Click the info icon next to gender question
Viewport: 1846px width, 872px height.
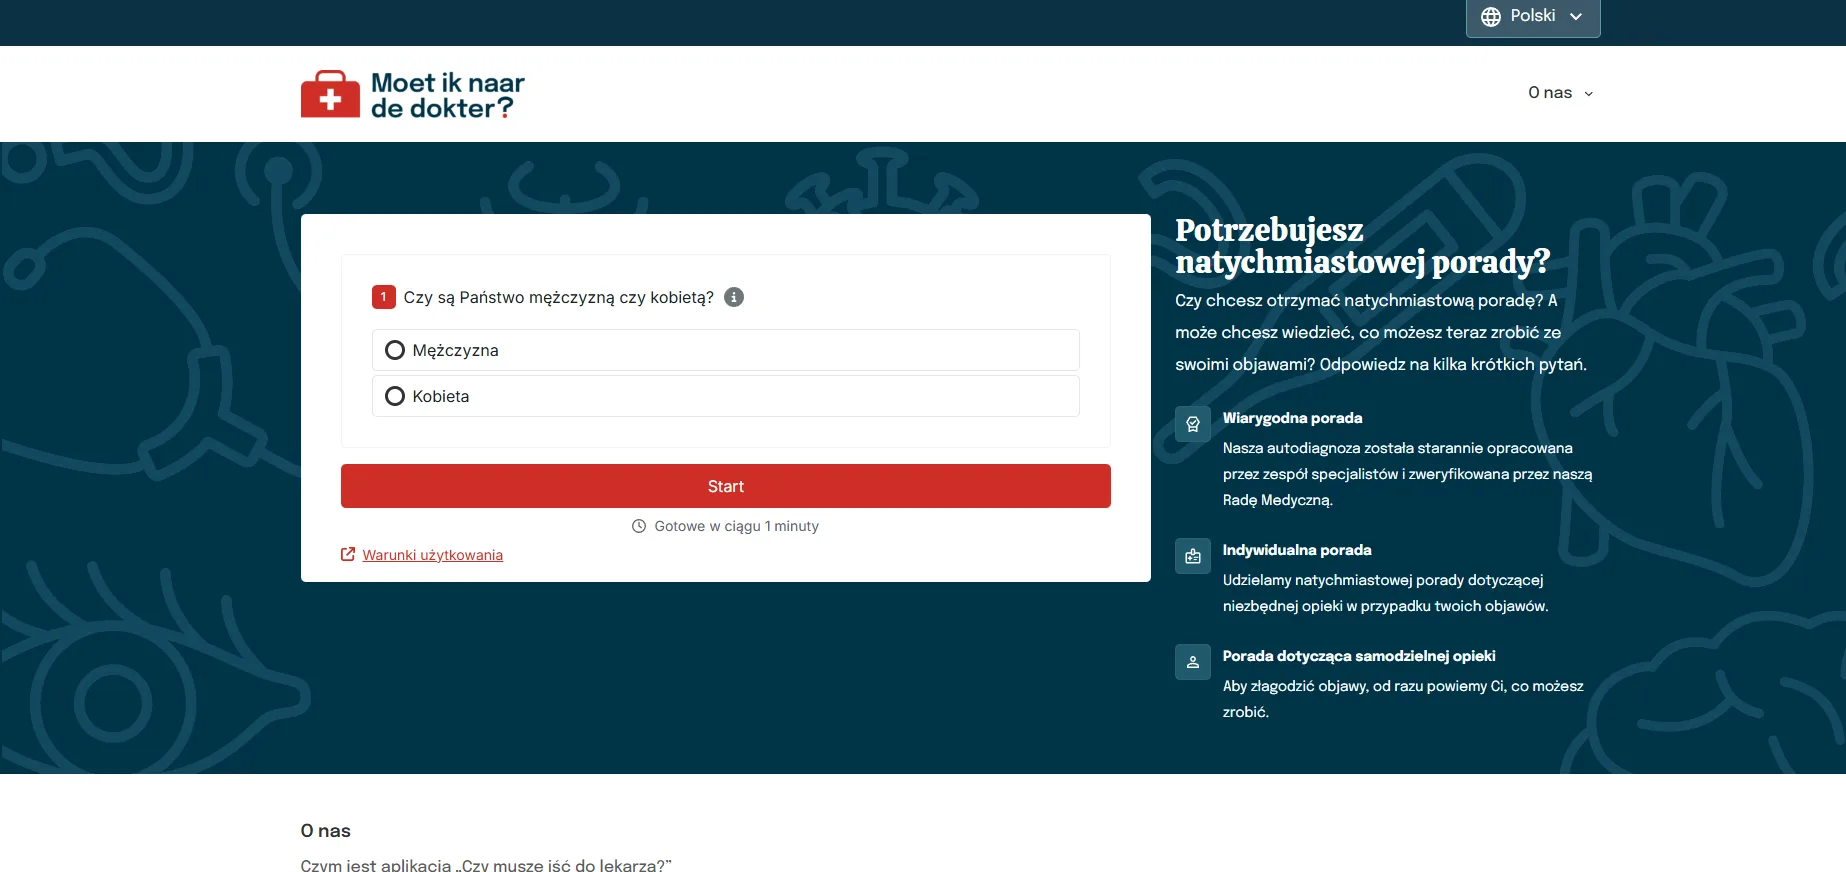click(x=734, y=297)
